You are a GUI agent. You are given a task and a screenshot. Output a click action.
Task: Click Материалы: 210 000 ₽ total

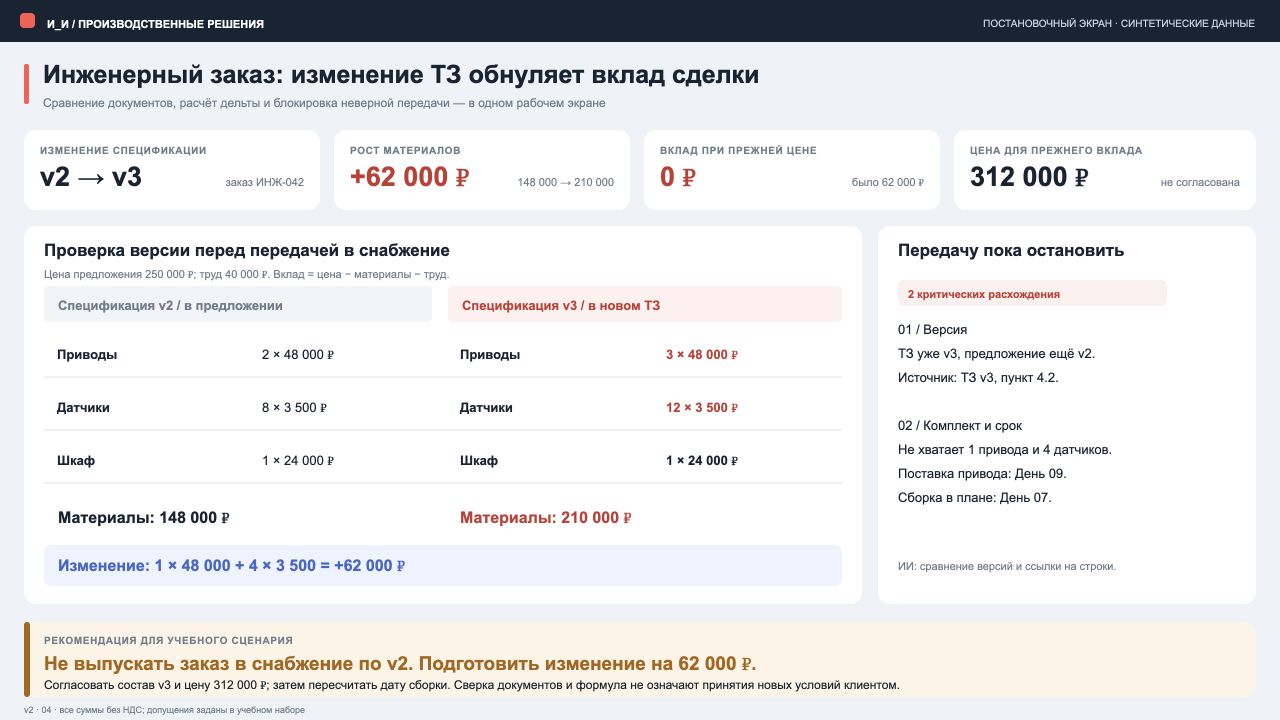click(546, 518)
